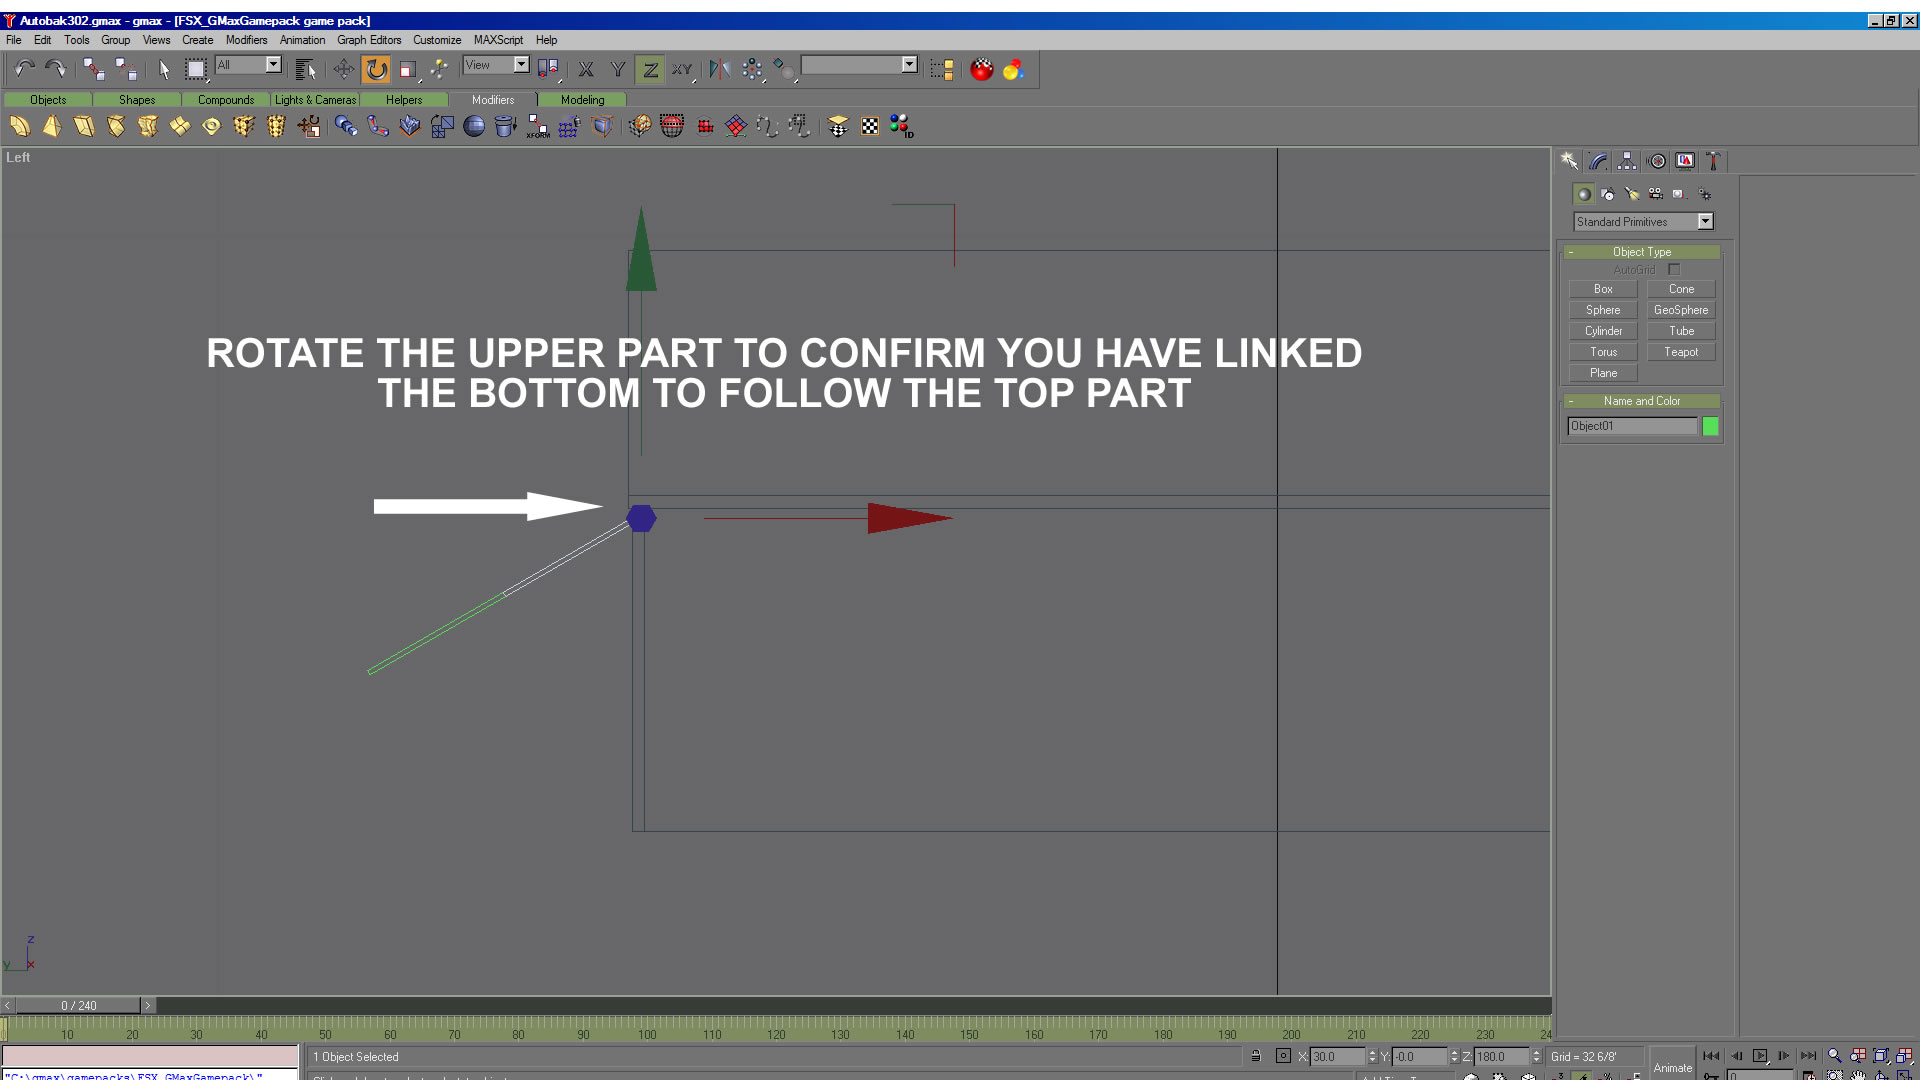Click the XForm modifier icon
The height and width of the screenshot is (1080, 1920).
click(x=538, y=126)
